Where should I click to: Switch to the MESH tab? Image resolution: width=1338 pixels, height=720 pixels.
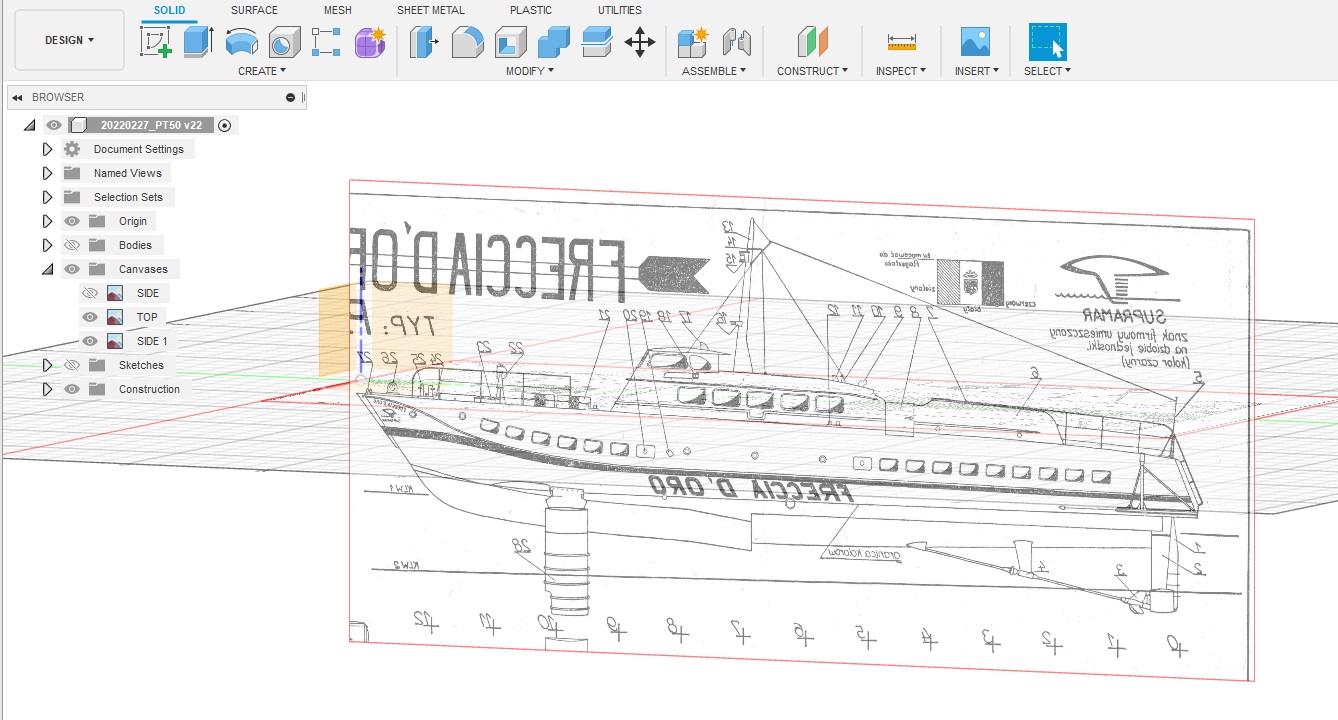(337, 10)
